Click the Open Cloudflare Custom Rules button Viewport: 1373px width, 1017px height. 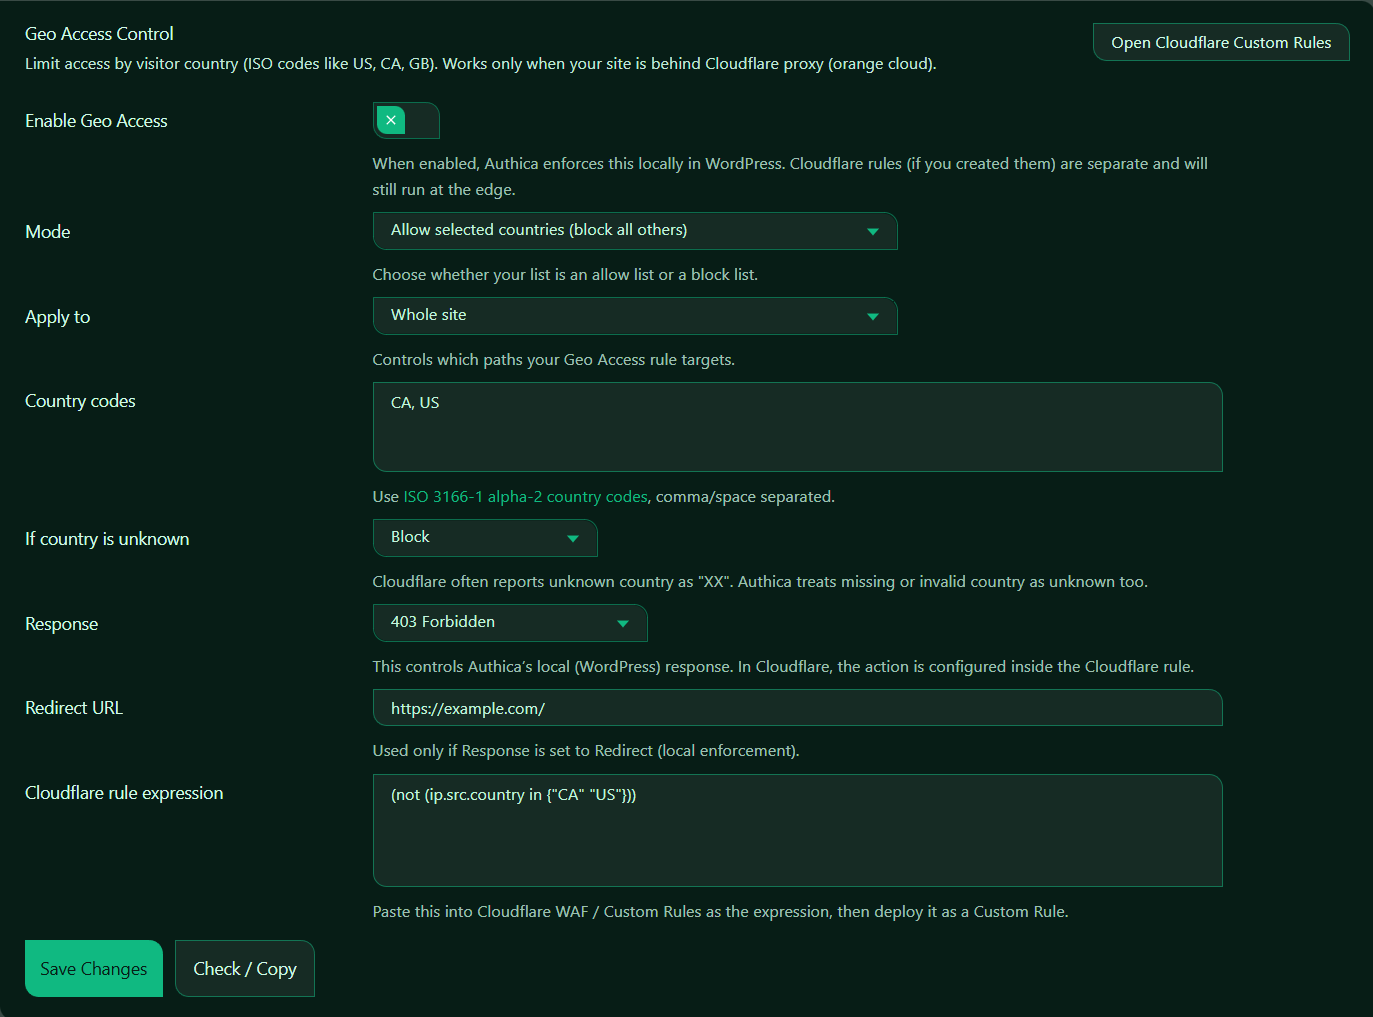tap(1220, 43)
